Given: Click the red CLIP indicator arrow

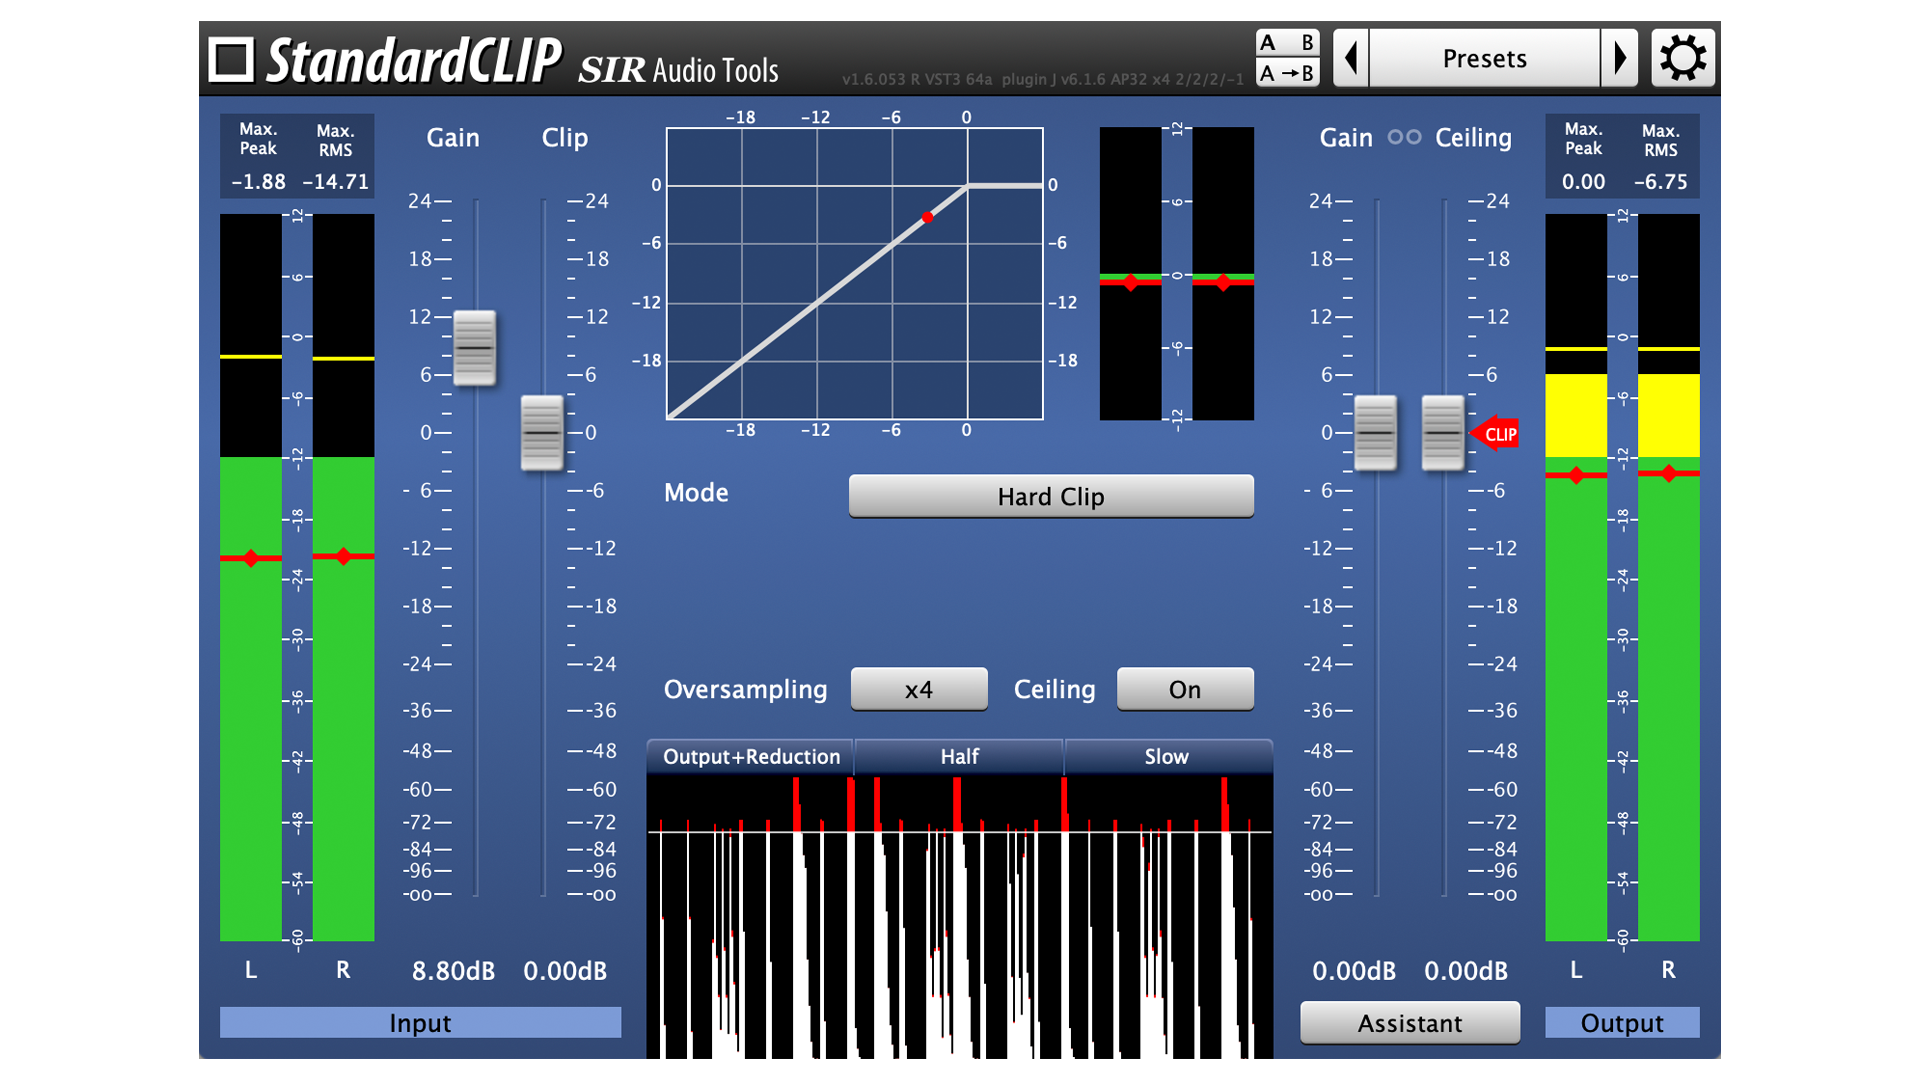Looking at the screenshot, I should click(1494, 434).
